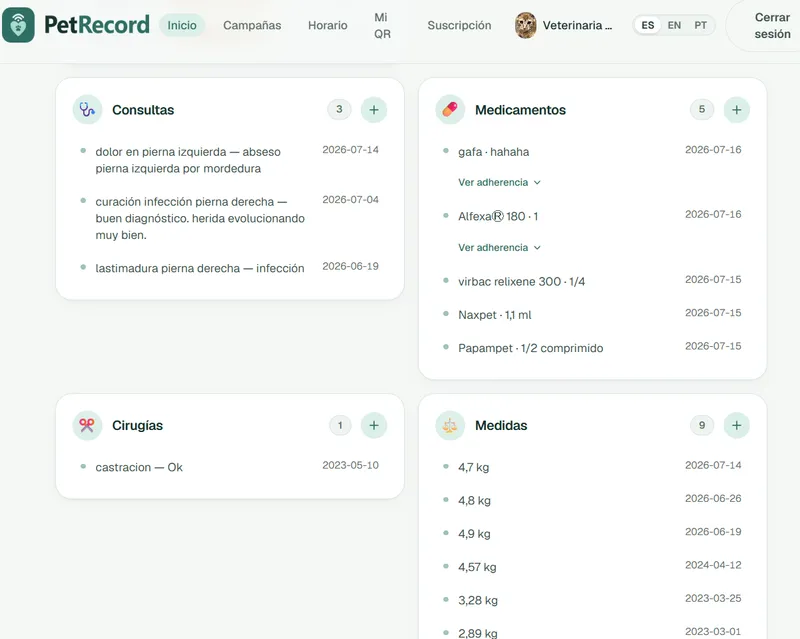Open the 2026-07-14 consultation entry
This screenshot has height=639, width=800.
[x=230, y=160]
